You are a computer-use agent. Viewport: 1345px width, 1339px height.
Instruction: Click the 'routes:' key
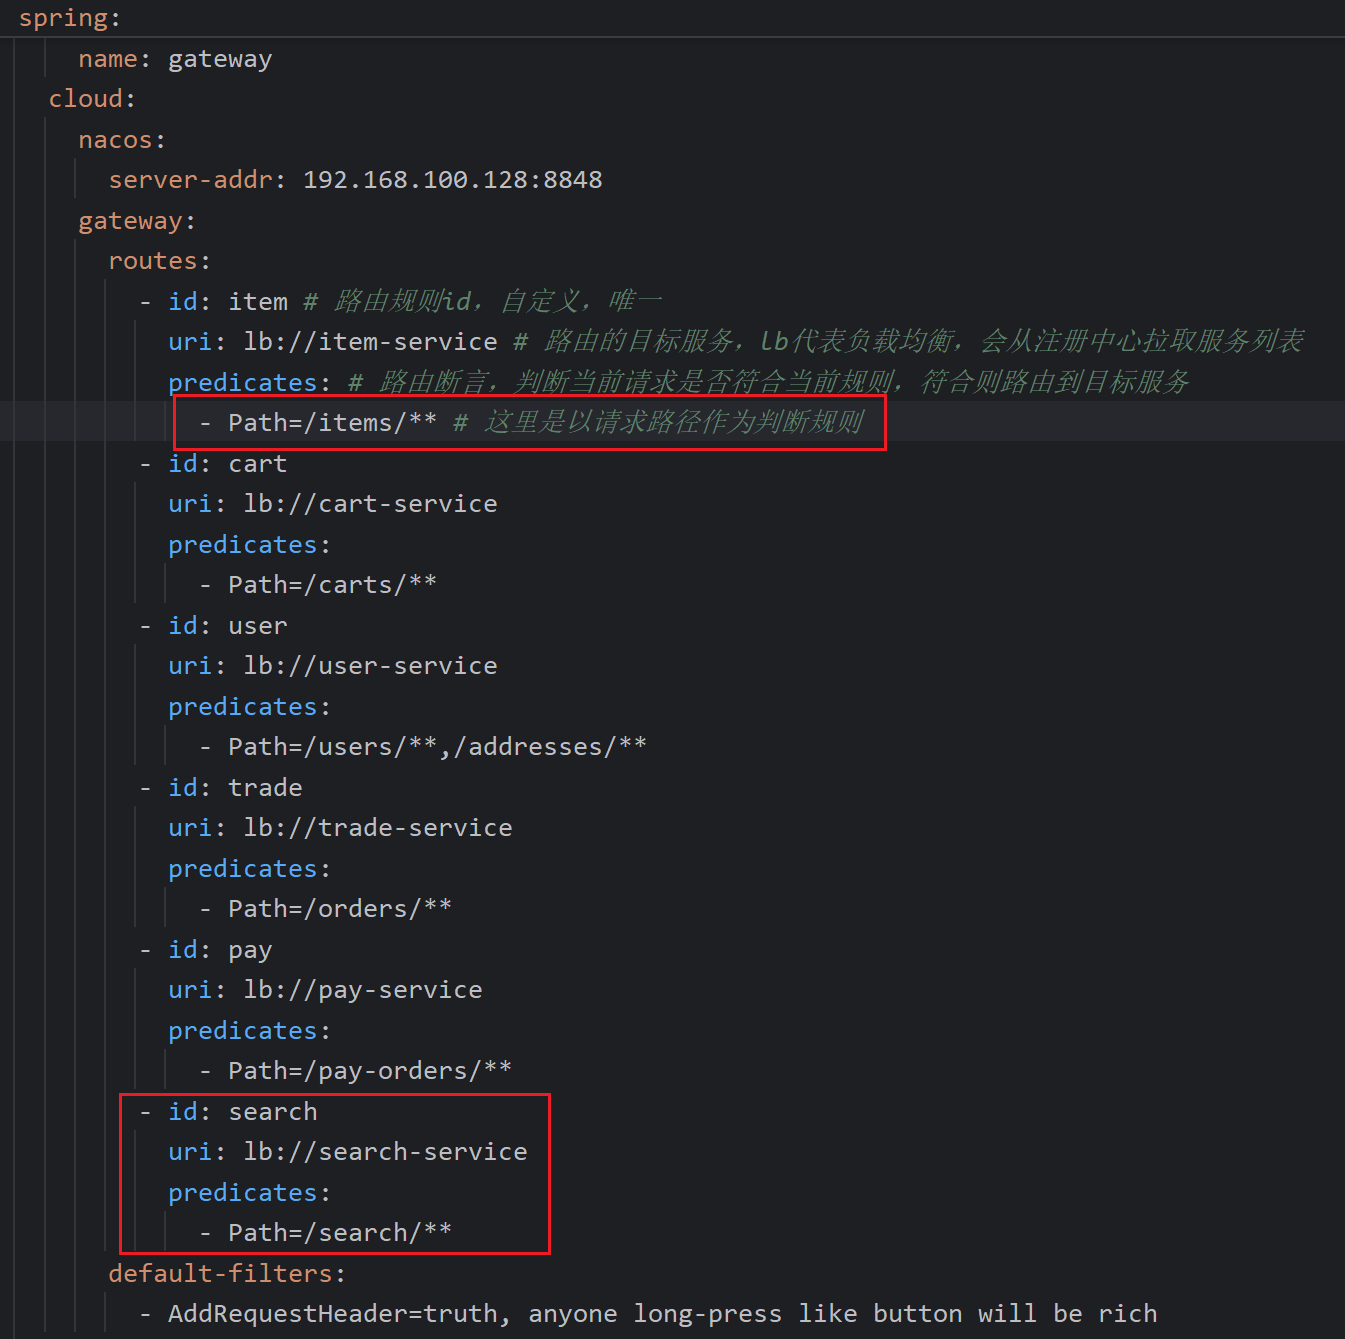click(x=160, y=261)
